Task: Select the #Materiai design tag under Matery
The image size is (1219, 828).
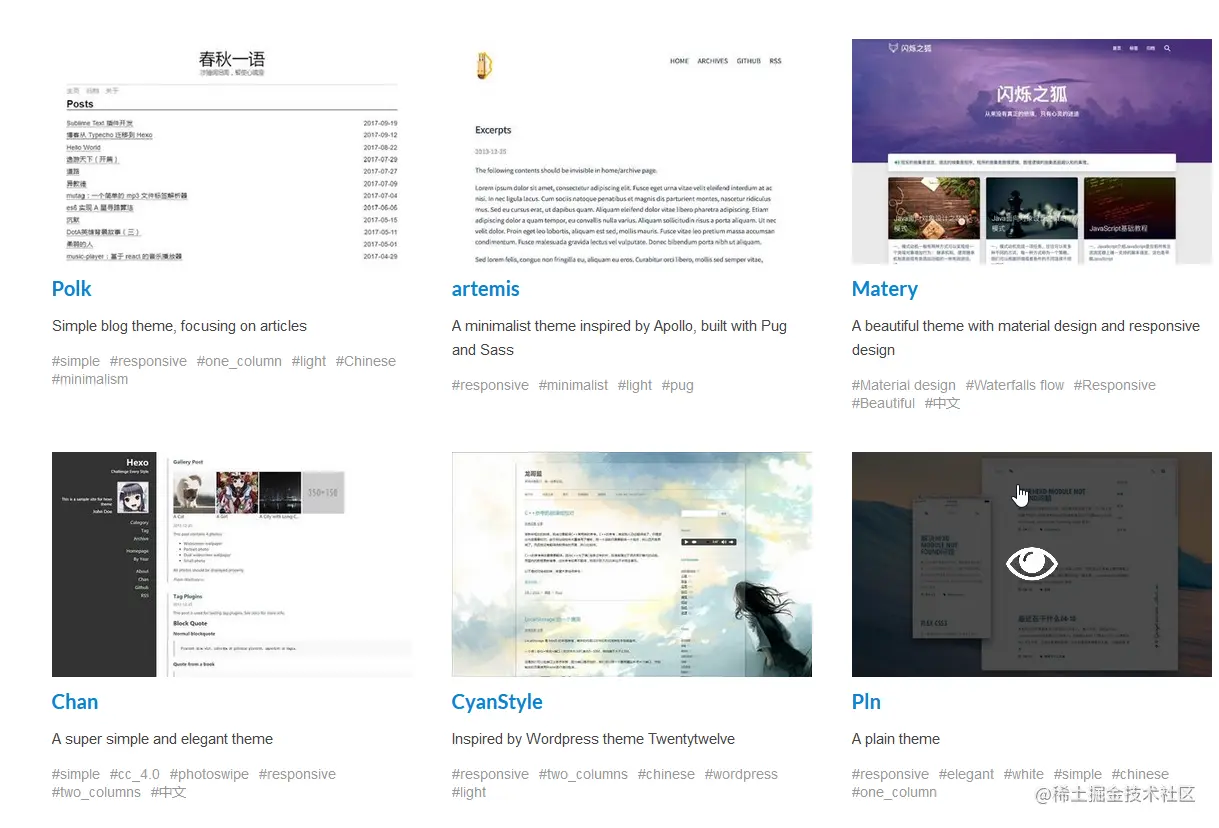Action: [904, 385]
